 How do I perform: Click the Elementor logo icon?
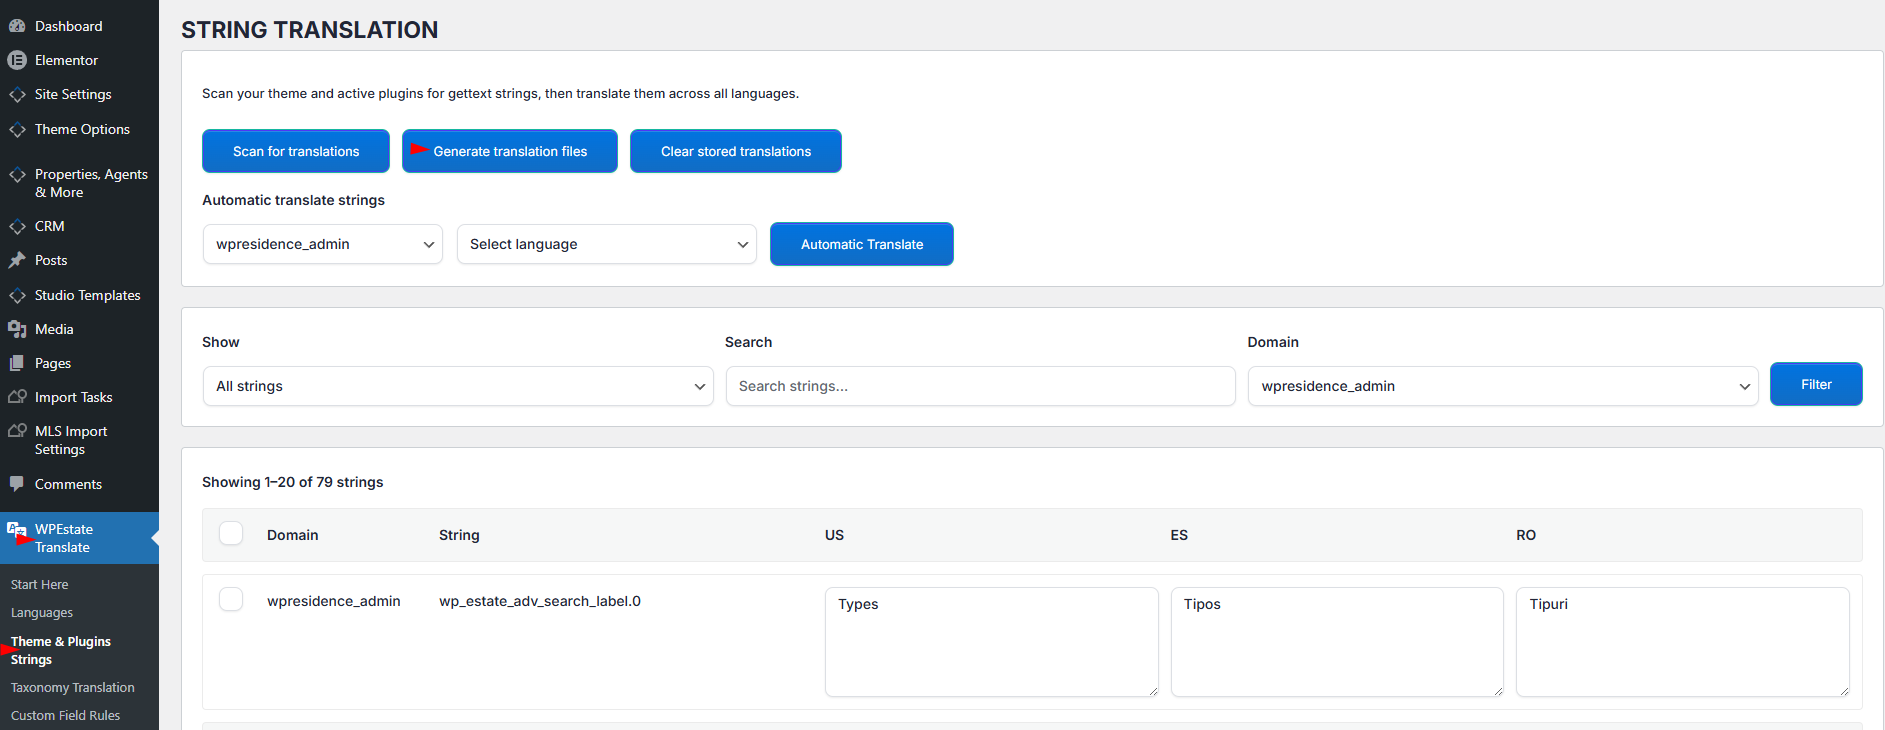17,60
